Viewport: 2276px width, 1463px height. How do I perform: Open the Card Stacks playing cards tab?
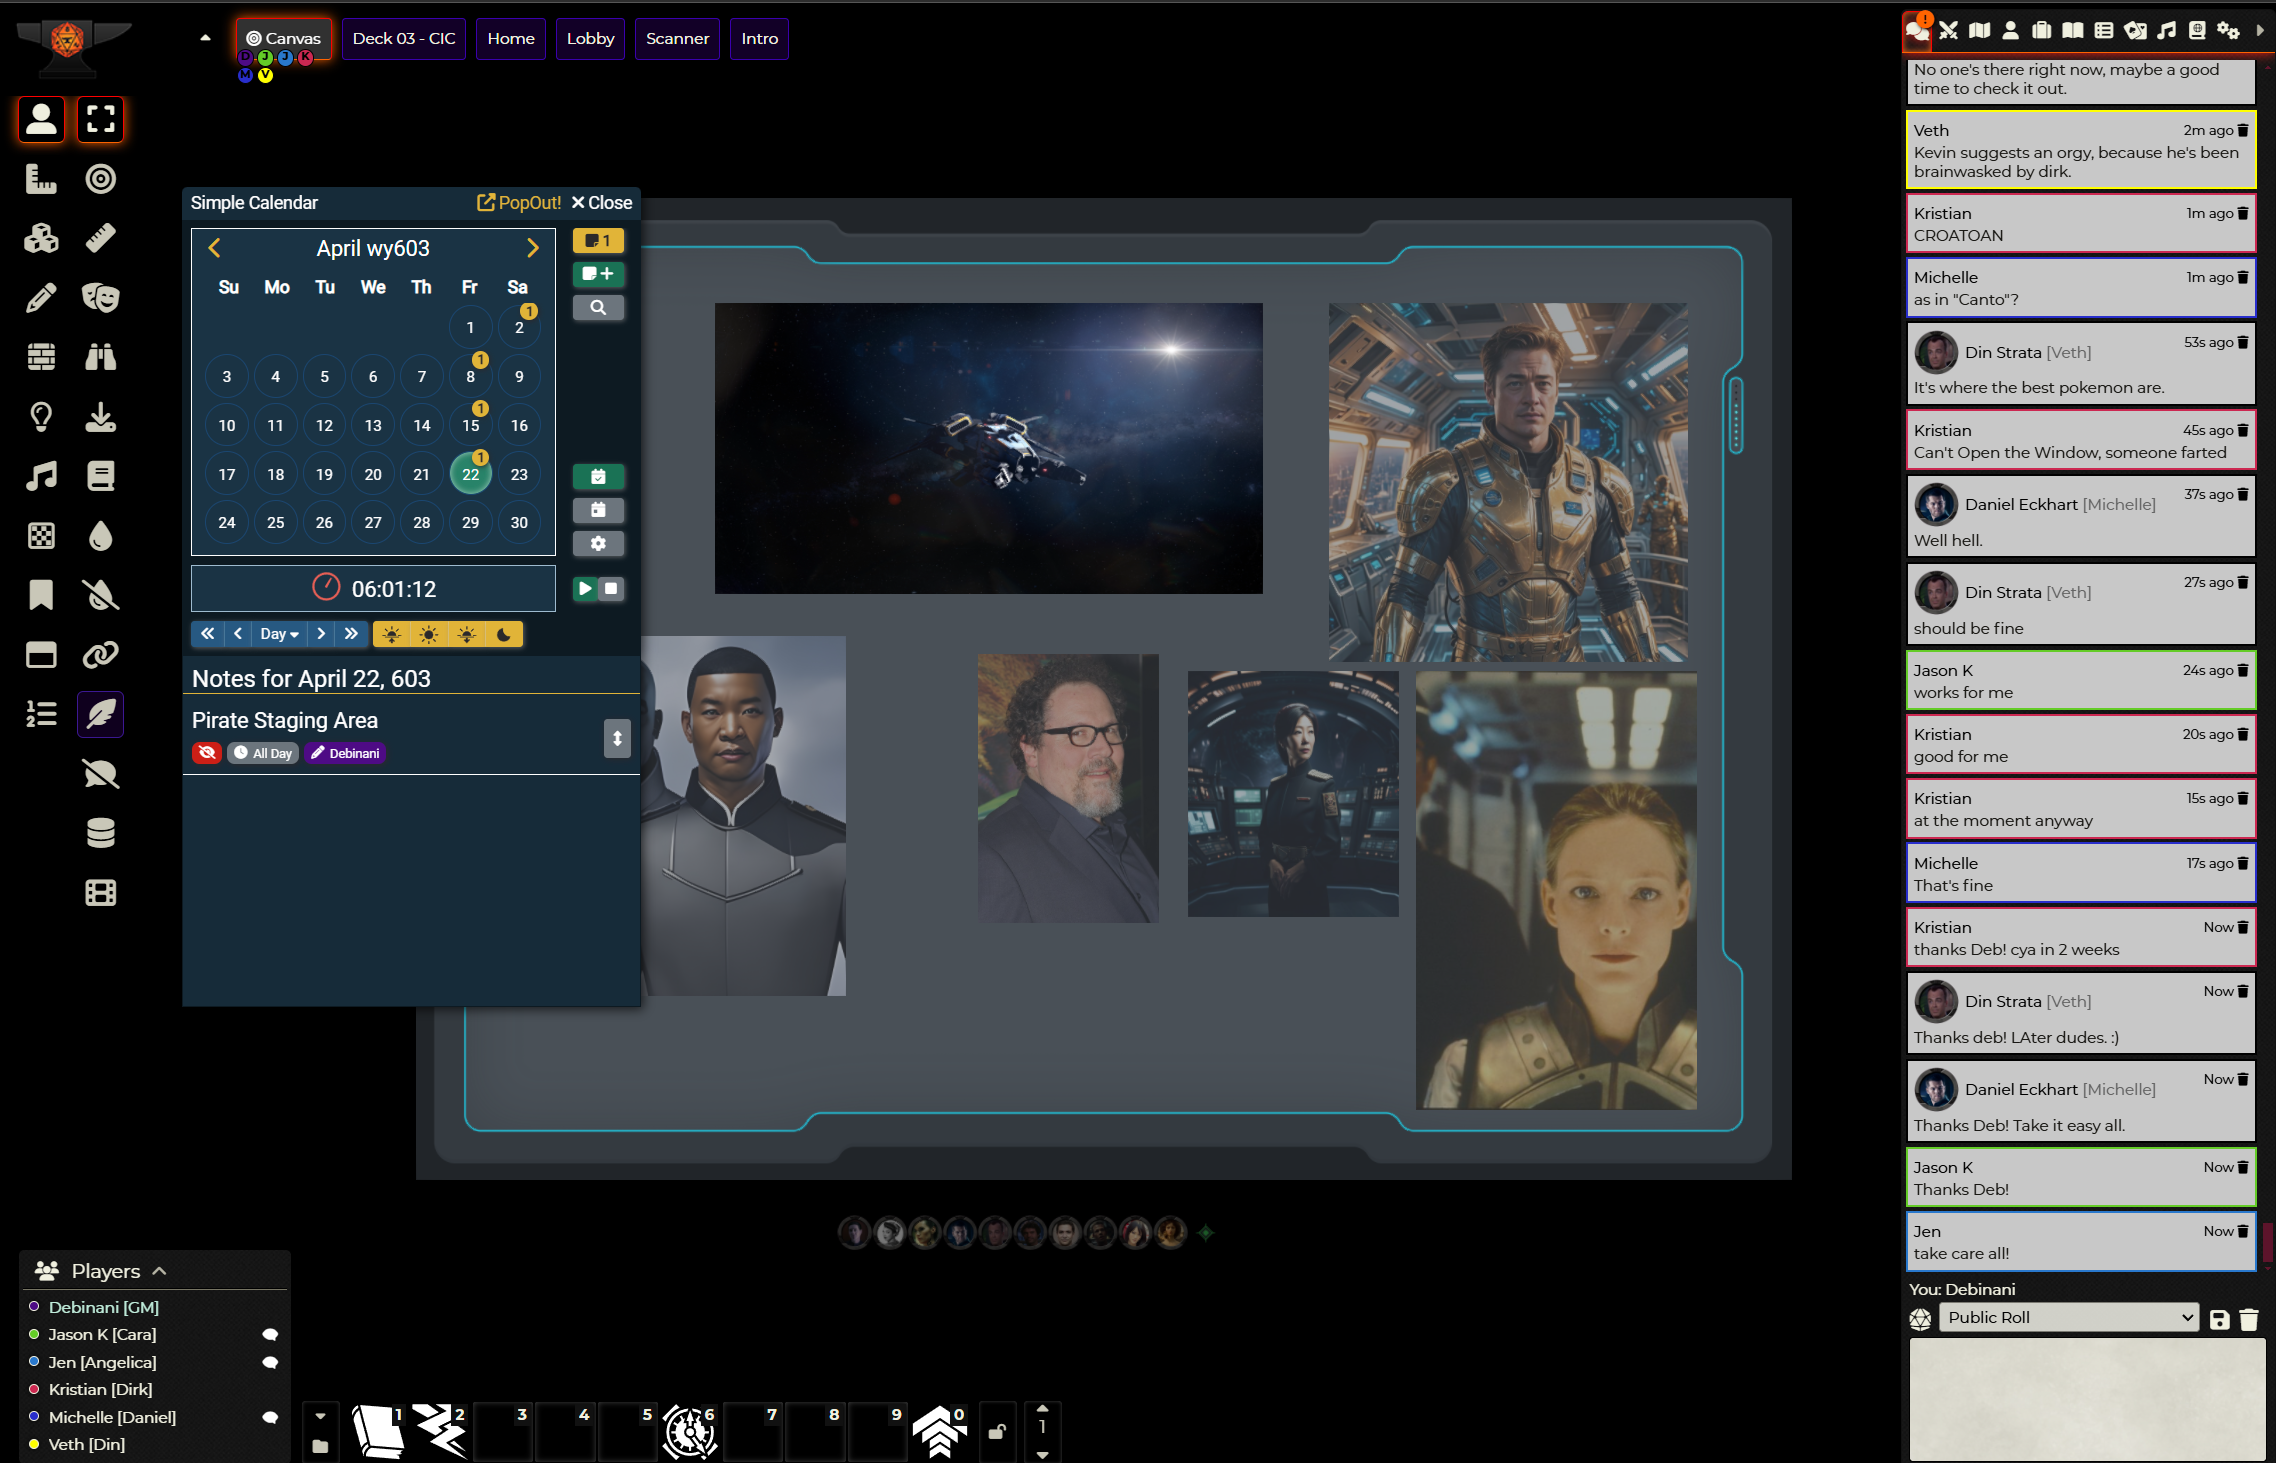pos(2135,31)
